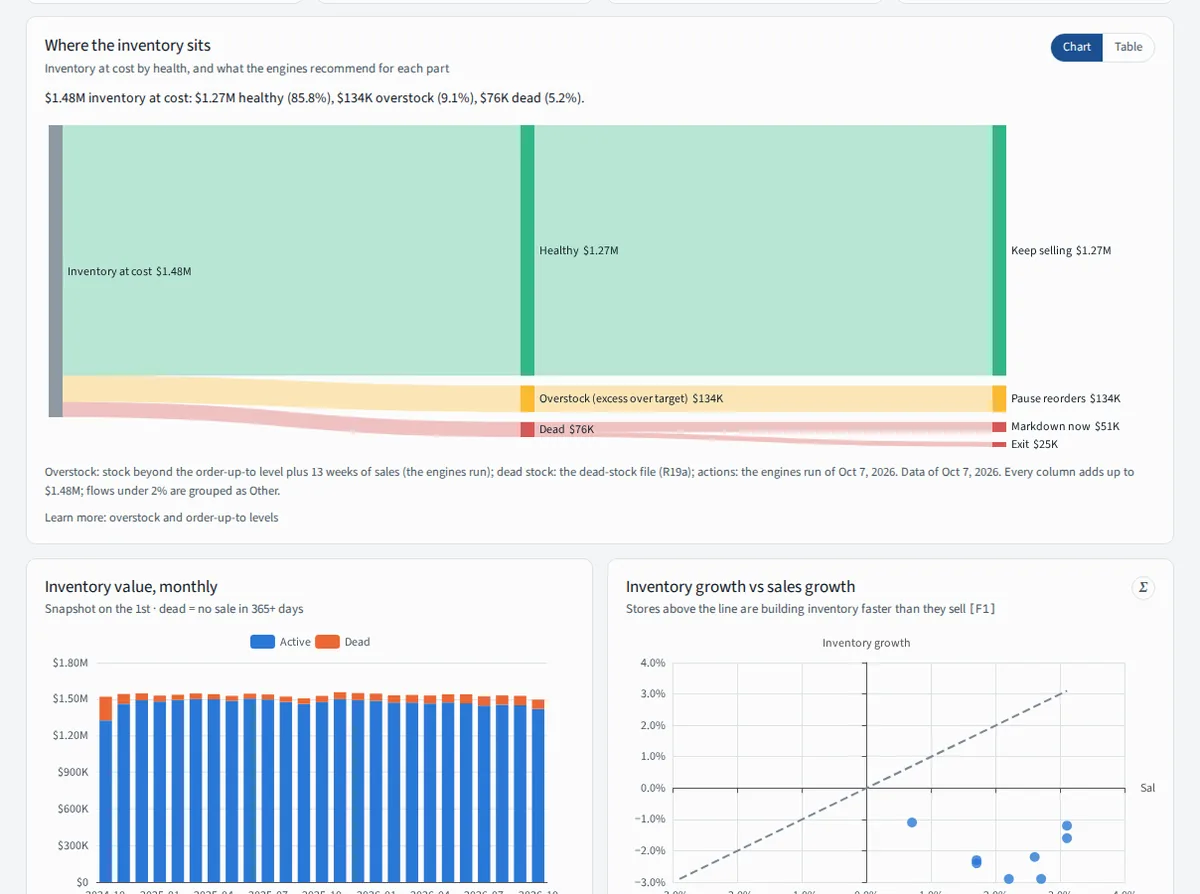Switch the inventory view to Chart
The height and width of the screenshot is (894, 1200).
[x=1077, y=47]
